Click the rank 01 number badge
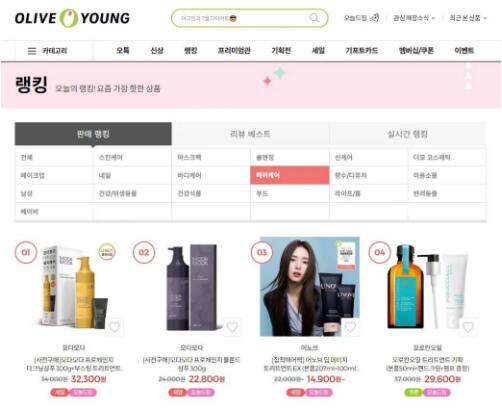Viewport: 502px width, 416px height. click(x=26, y=252)
